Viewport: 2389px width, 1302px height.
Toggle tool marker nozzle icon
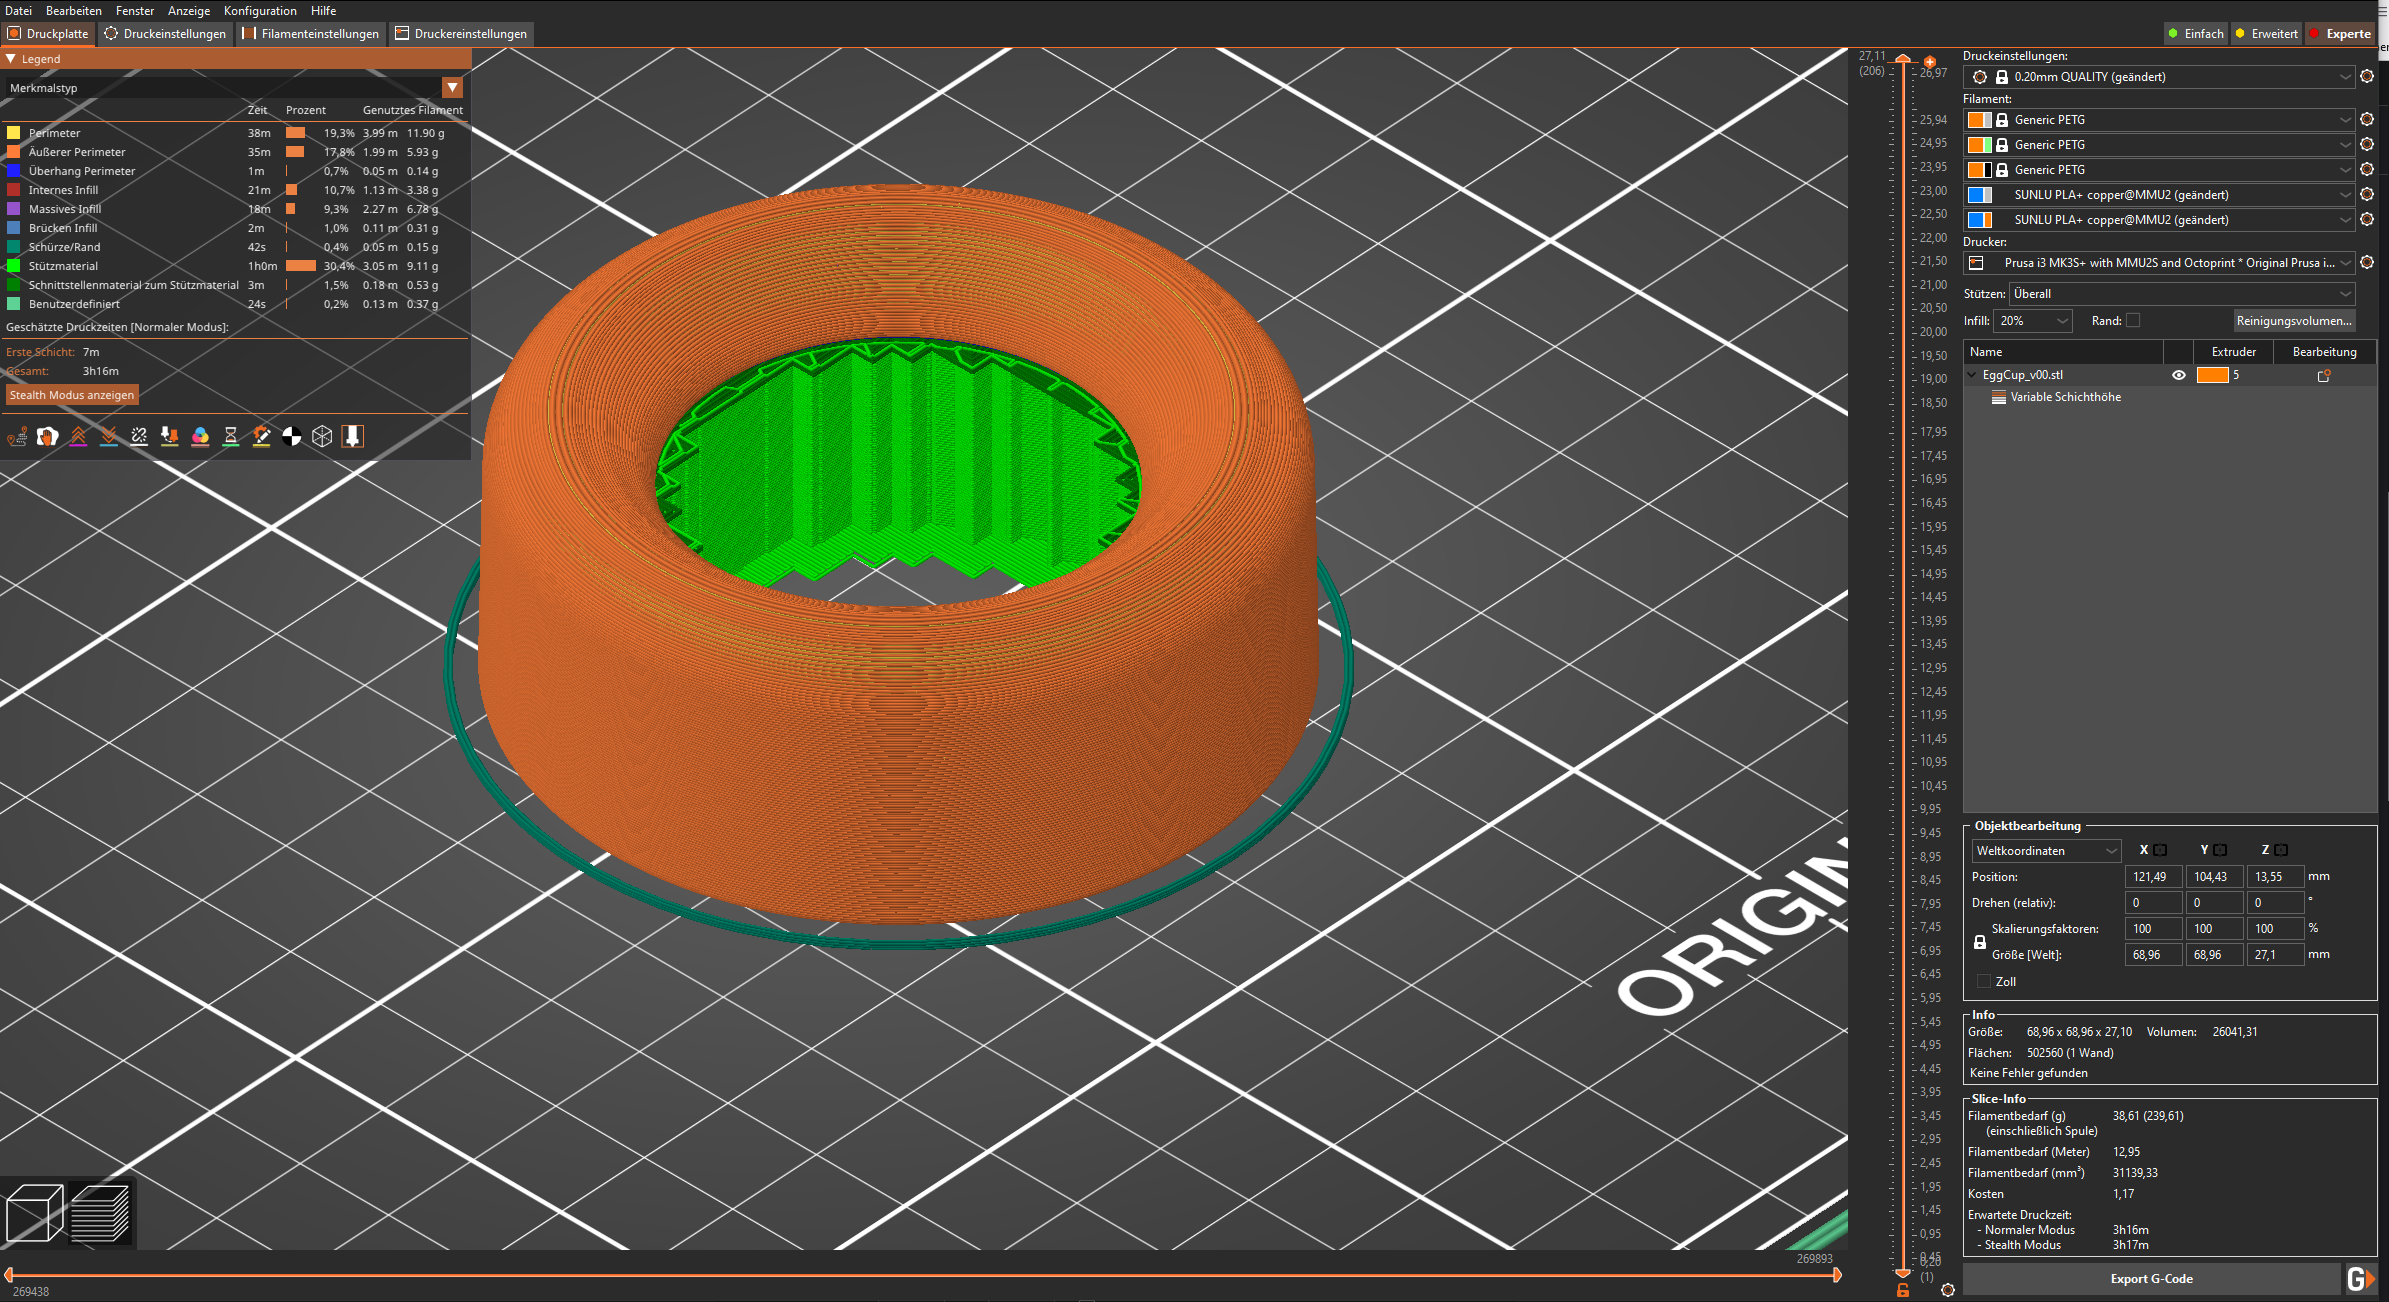tap(353, 436)
